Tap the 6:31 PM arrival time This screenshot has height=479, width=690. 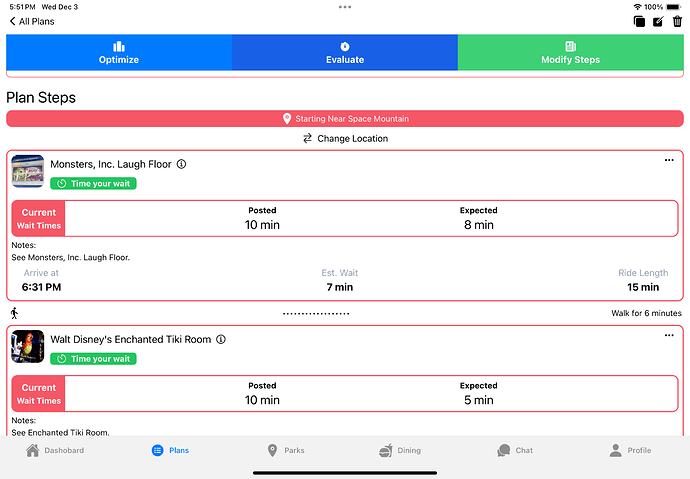[41, 287]
